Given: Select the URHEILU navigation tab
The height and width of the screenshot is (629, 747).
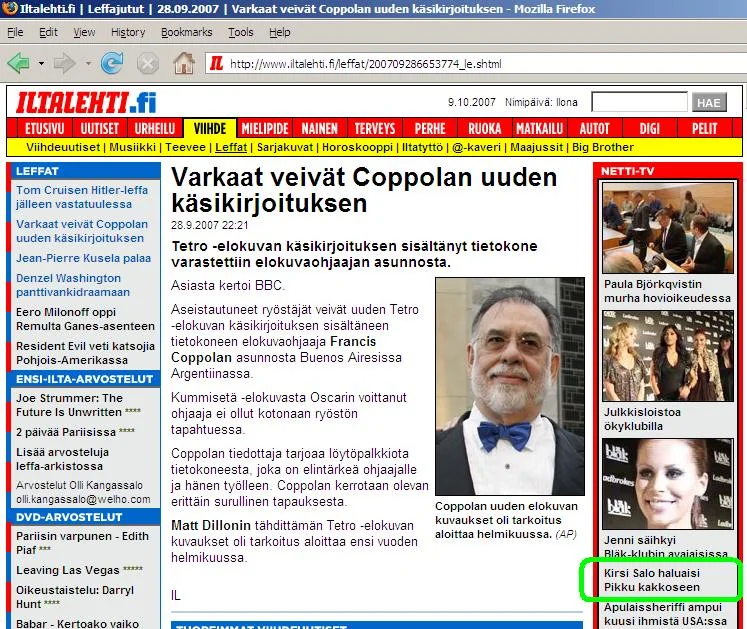Looking at the screenshot, I should (154, 129).
